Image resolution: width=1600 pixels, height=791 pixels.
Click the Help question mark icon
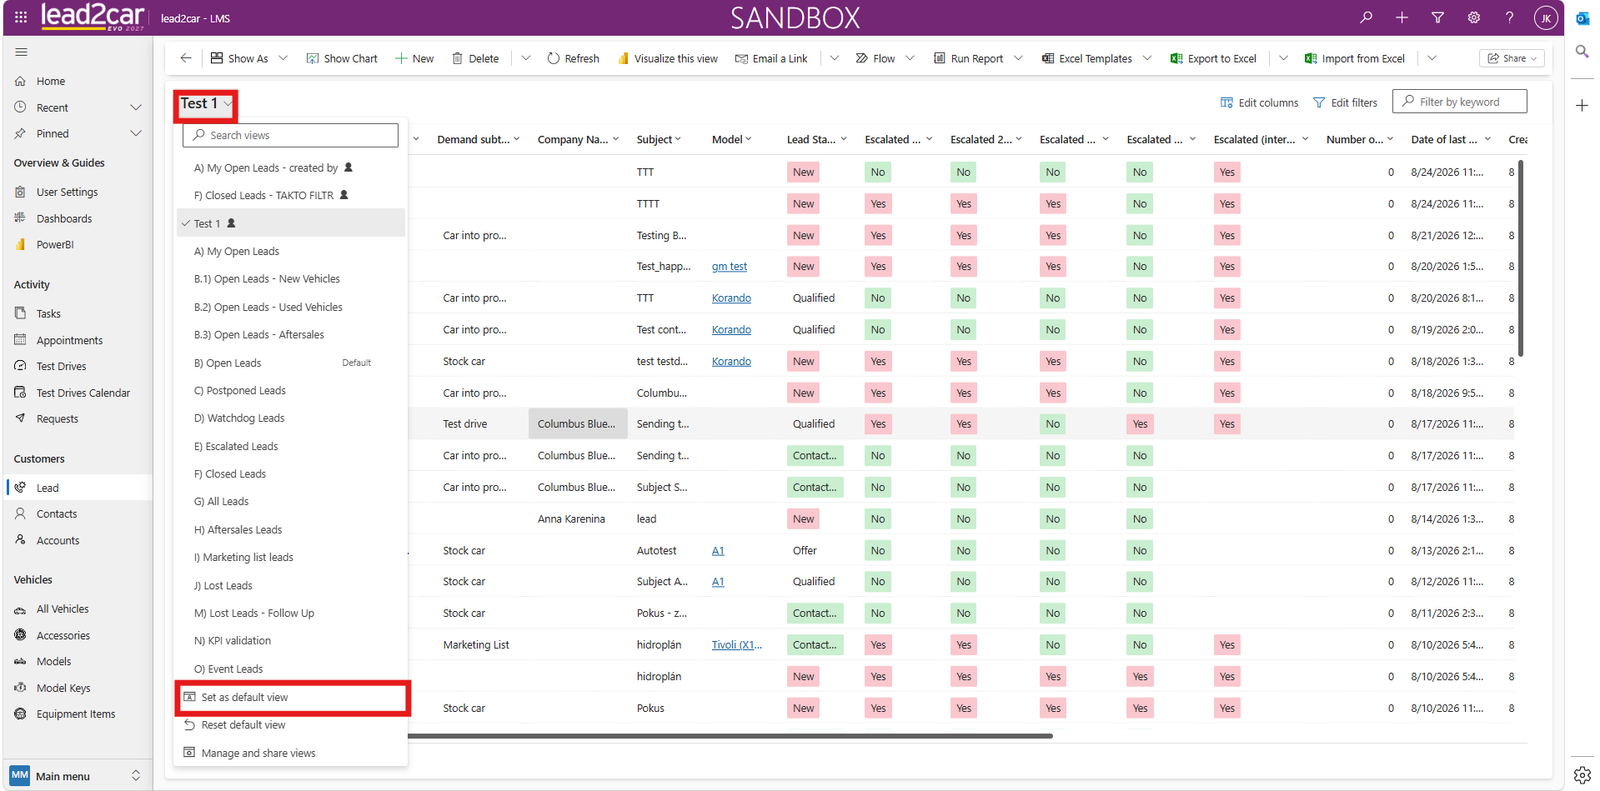pyautogui.click(x=1510, y=17)
